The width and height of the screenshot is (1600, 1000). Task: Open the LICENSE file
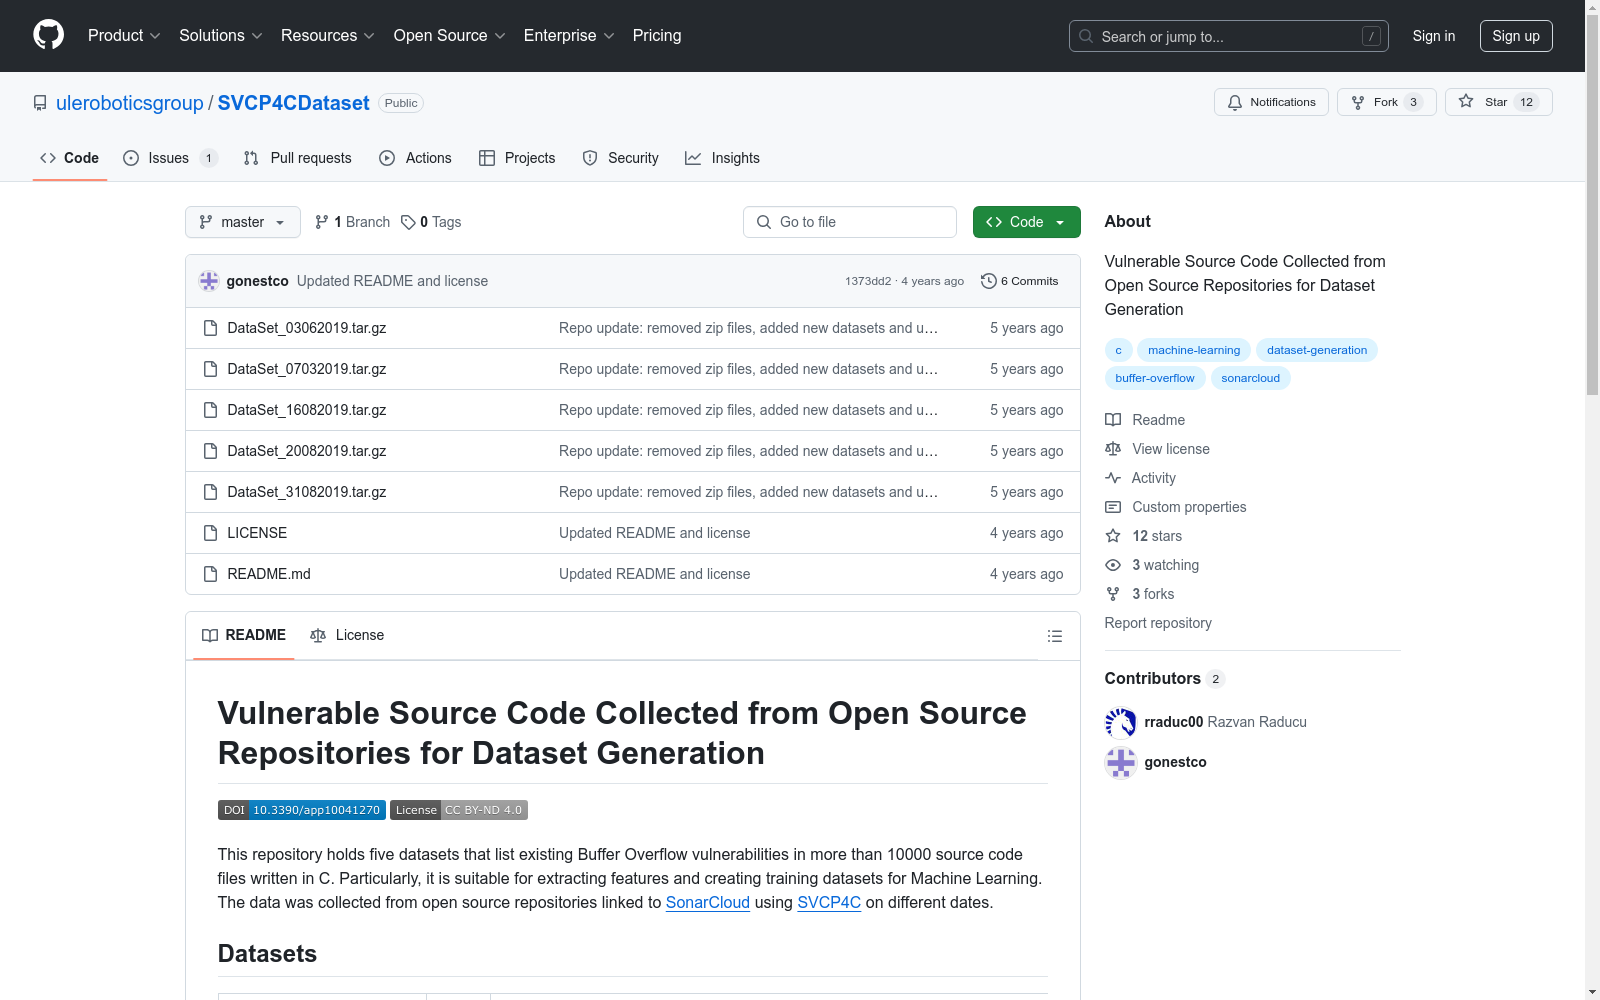click(x=257, y=533)
